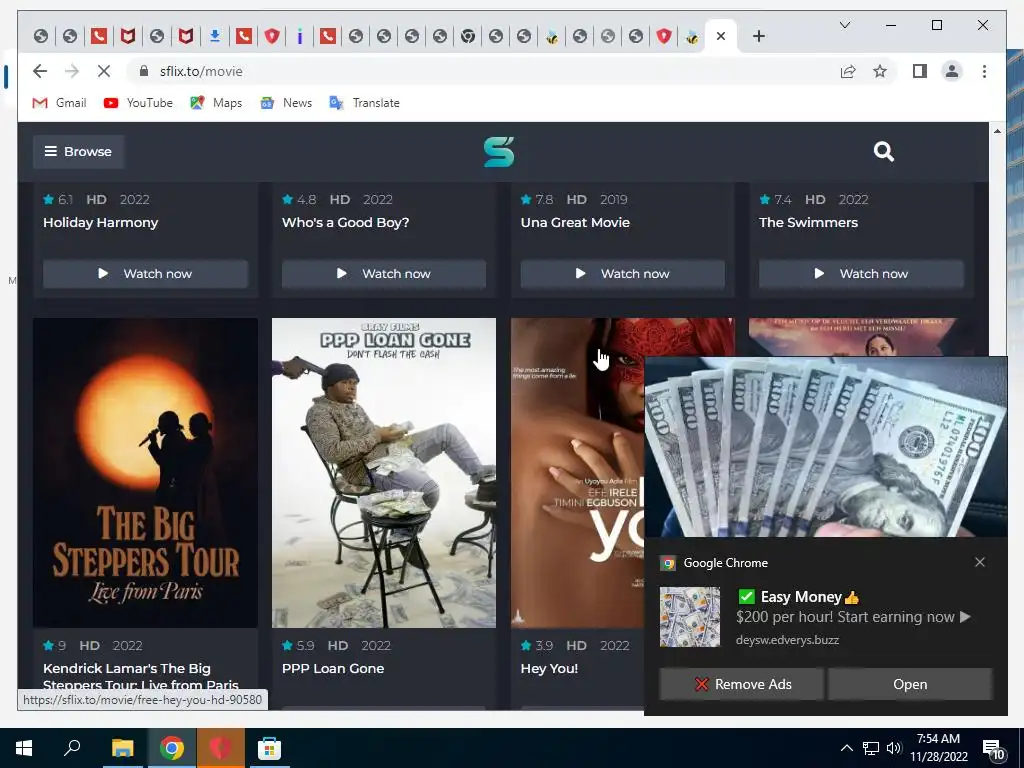Screen dimensions: 1024x768
Task: Switch to the tab with the Chrome logo favicon
Action: click(468, 36)
